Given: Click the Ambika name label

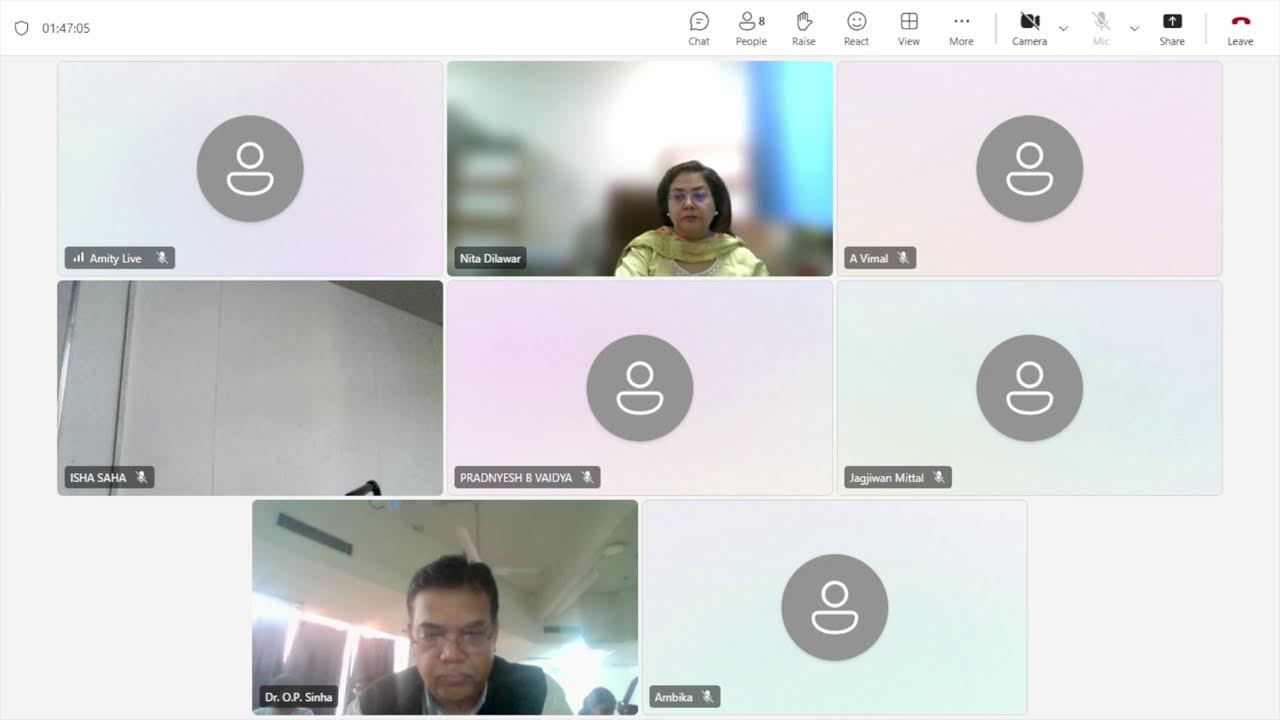Looking at the screenshot, I should coord(673,697).
